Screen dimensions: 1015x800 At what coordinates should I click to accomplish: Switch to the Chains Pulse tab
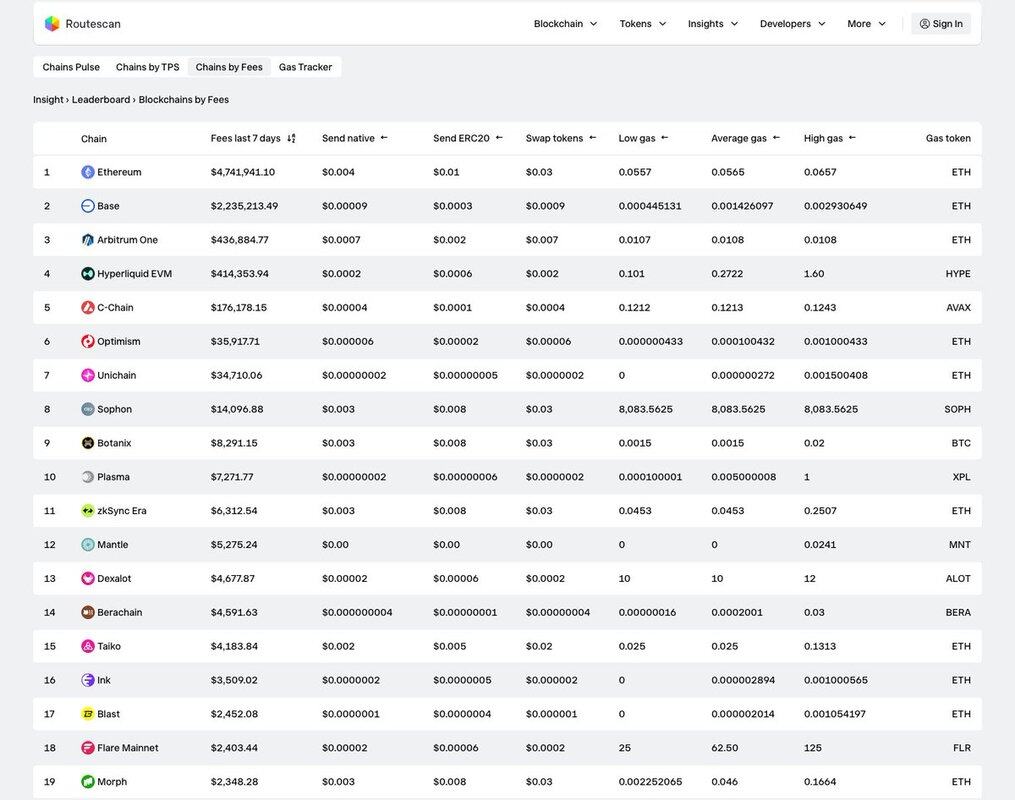tap(71, 67)
